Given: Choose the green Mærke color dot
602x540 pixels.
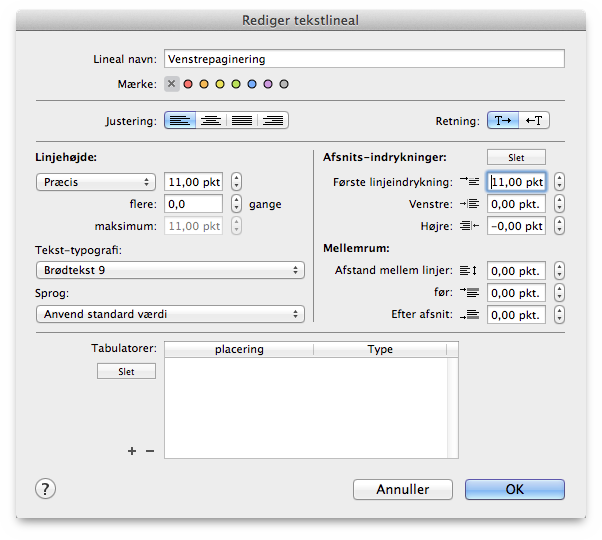Looking at the screenshot, I should click(236, 84).
